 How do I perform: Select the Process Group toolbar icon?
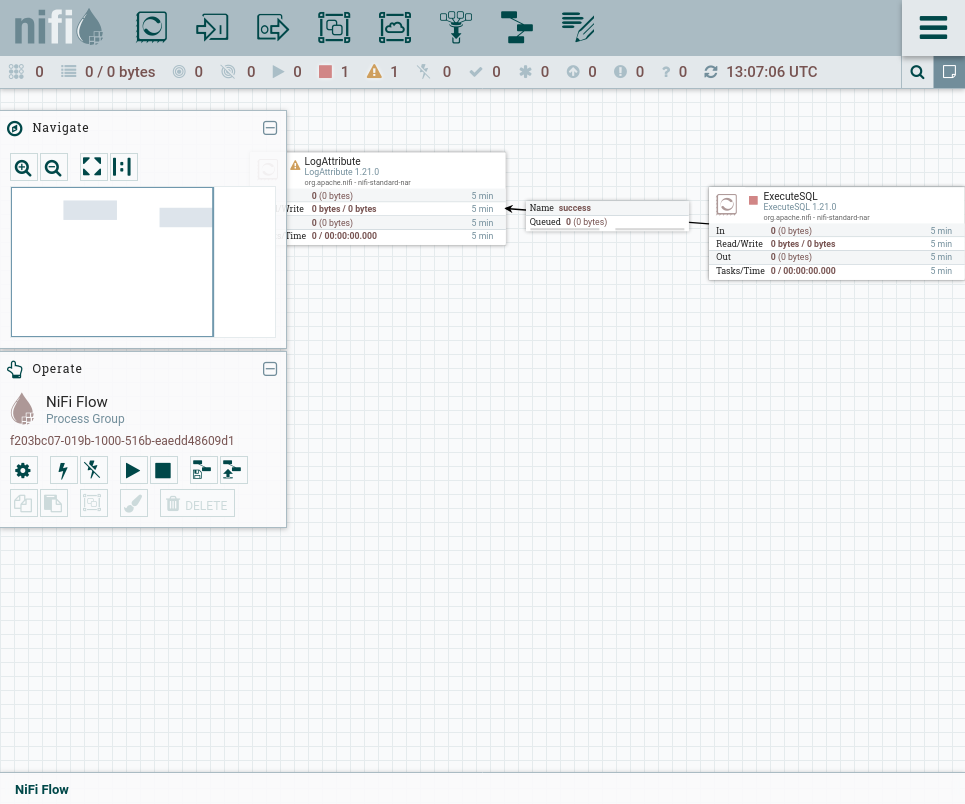334,28
